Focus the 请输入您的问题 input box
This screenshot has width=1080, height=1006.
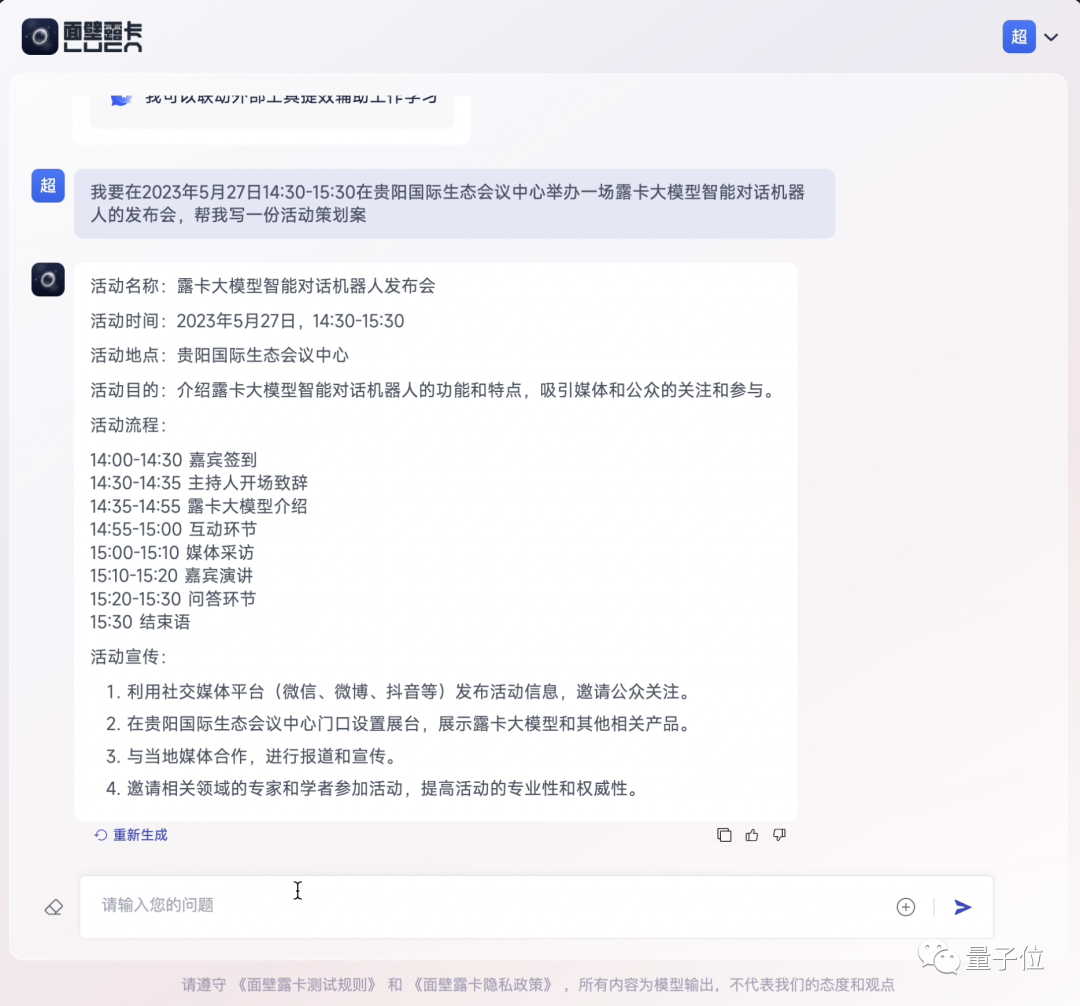480,906
